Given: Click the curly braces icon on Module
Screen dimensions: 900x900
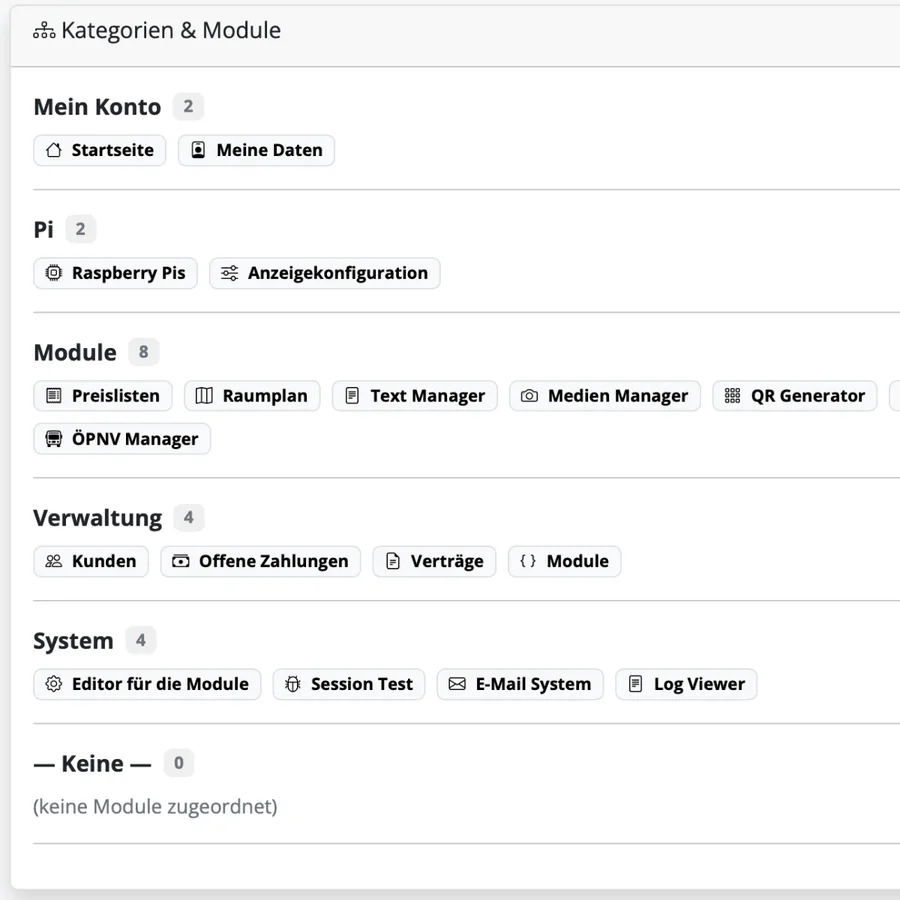Looking at the screenshot, I should tap(528, 561).
